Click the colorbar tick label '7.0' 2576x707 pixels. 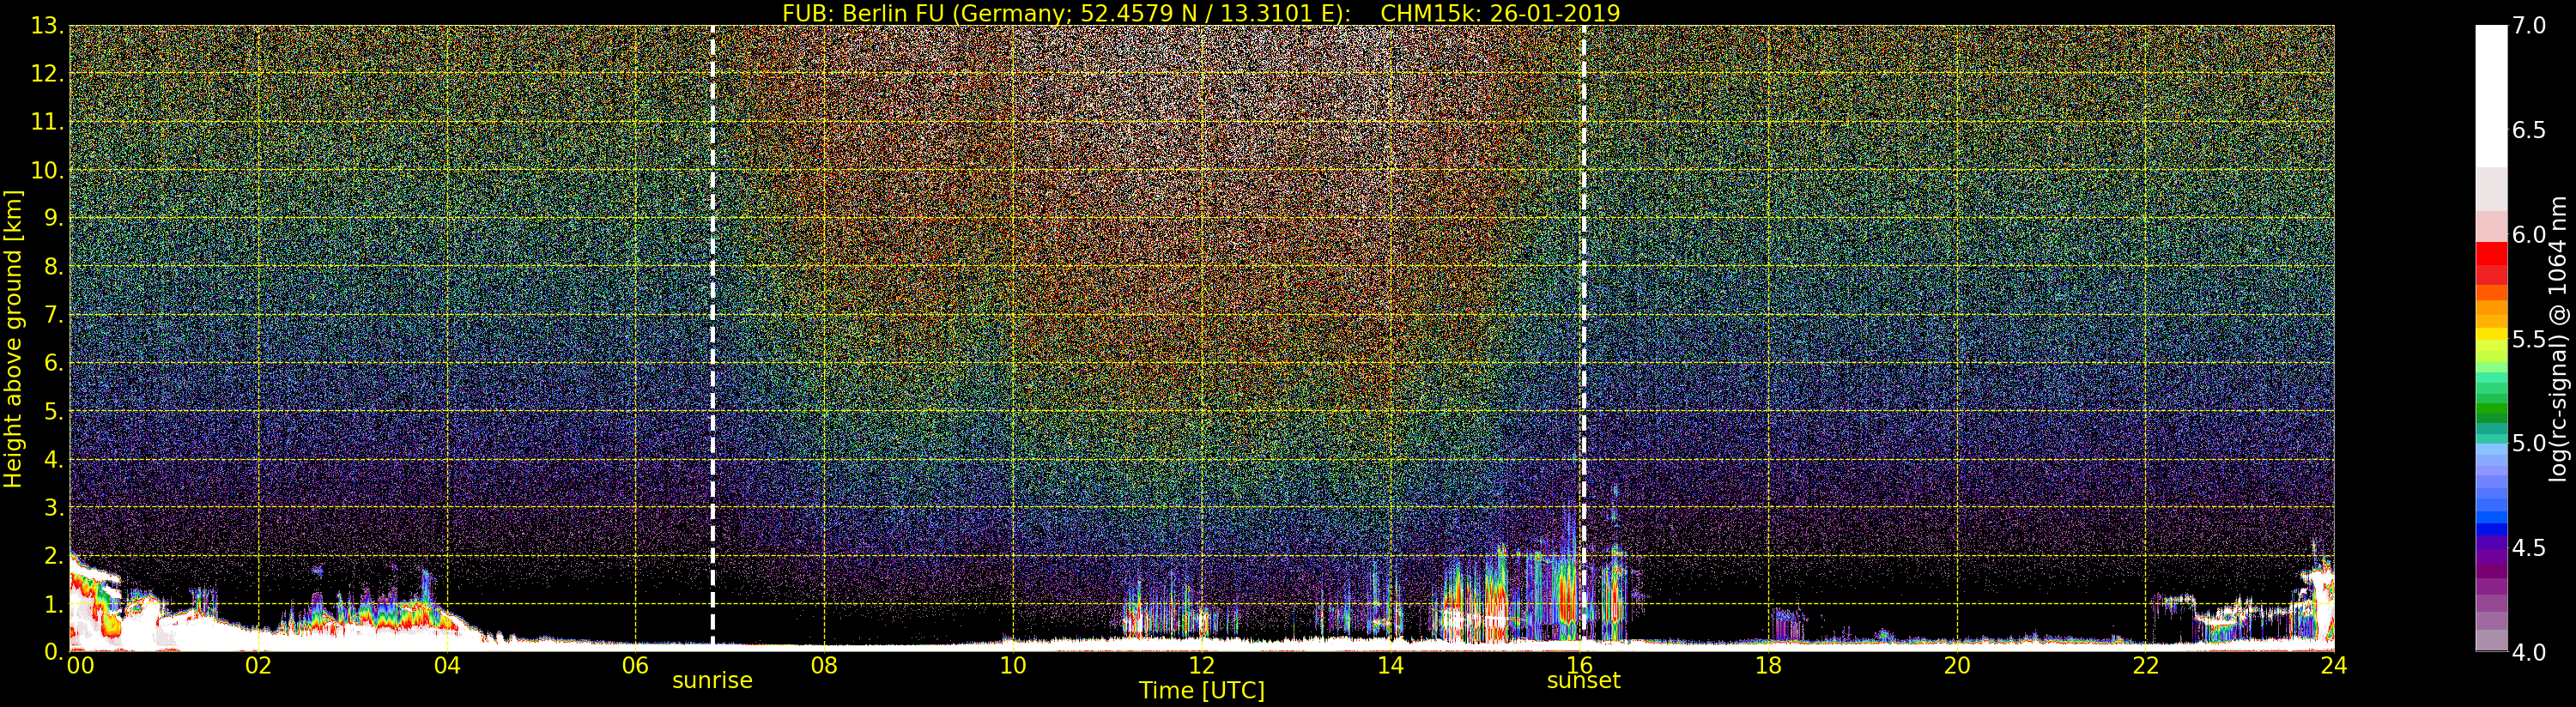pyautogui.click(x=2529, y=26)
